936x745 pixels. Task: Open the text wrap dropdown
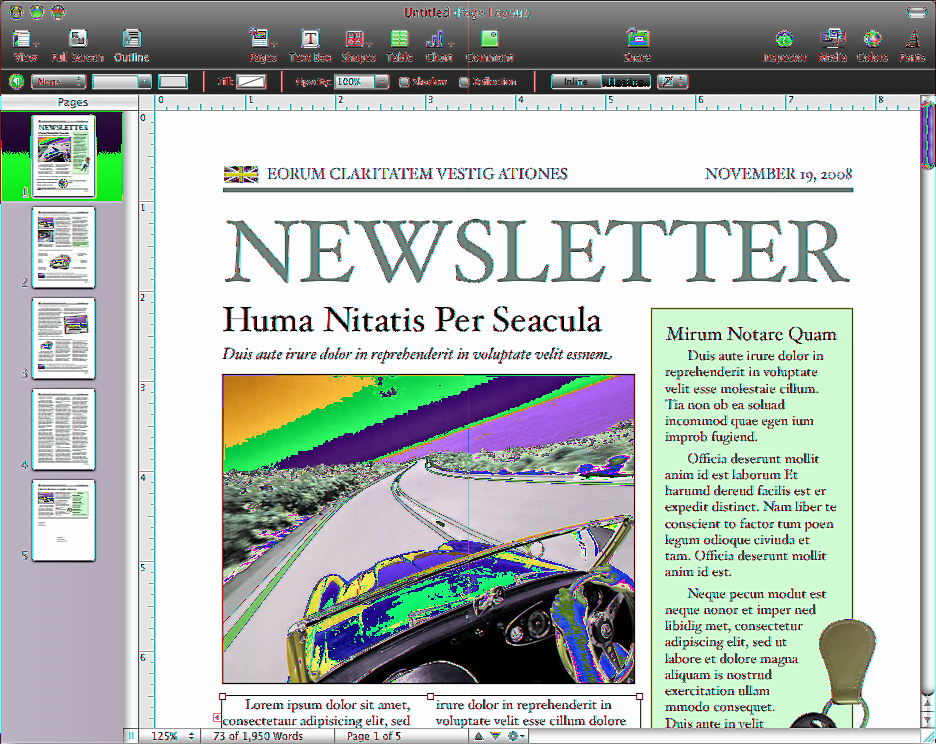(x=673, y=82)
